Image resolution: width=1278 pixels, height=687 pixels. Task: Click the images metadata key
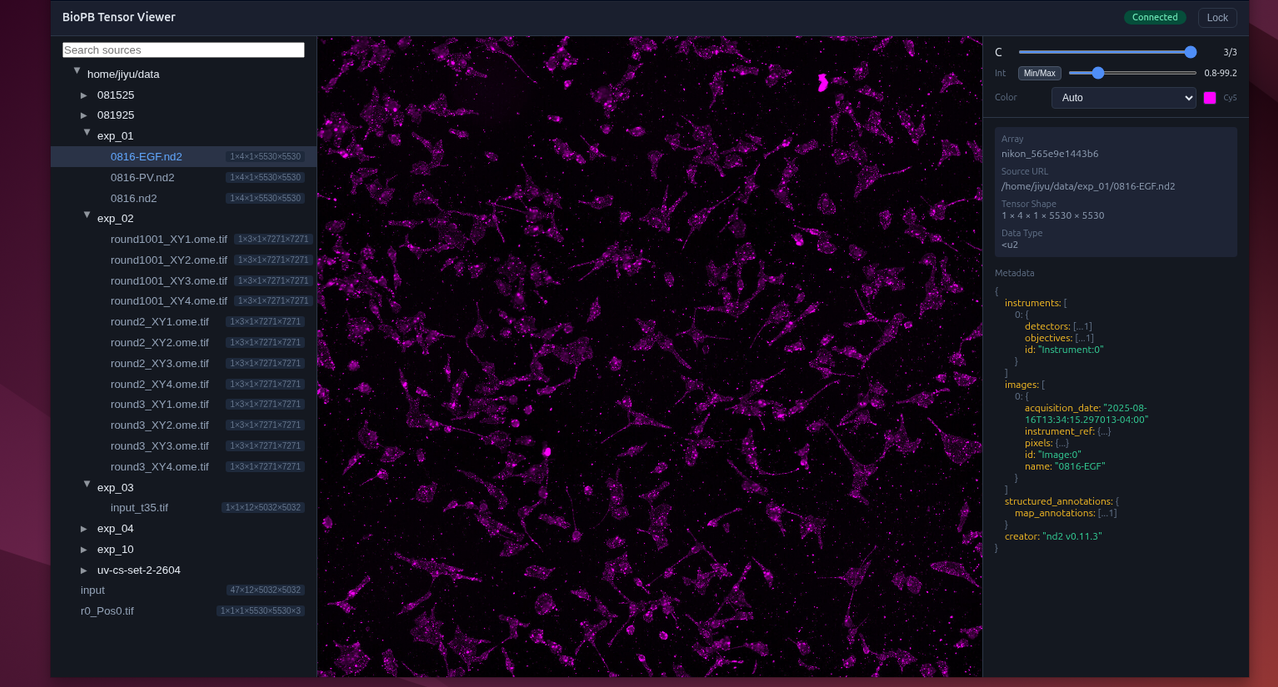click(1021, 384)
